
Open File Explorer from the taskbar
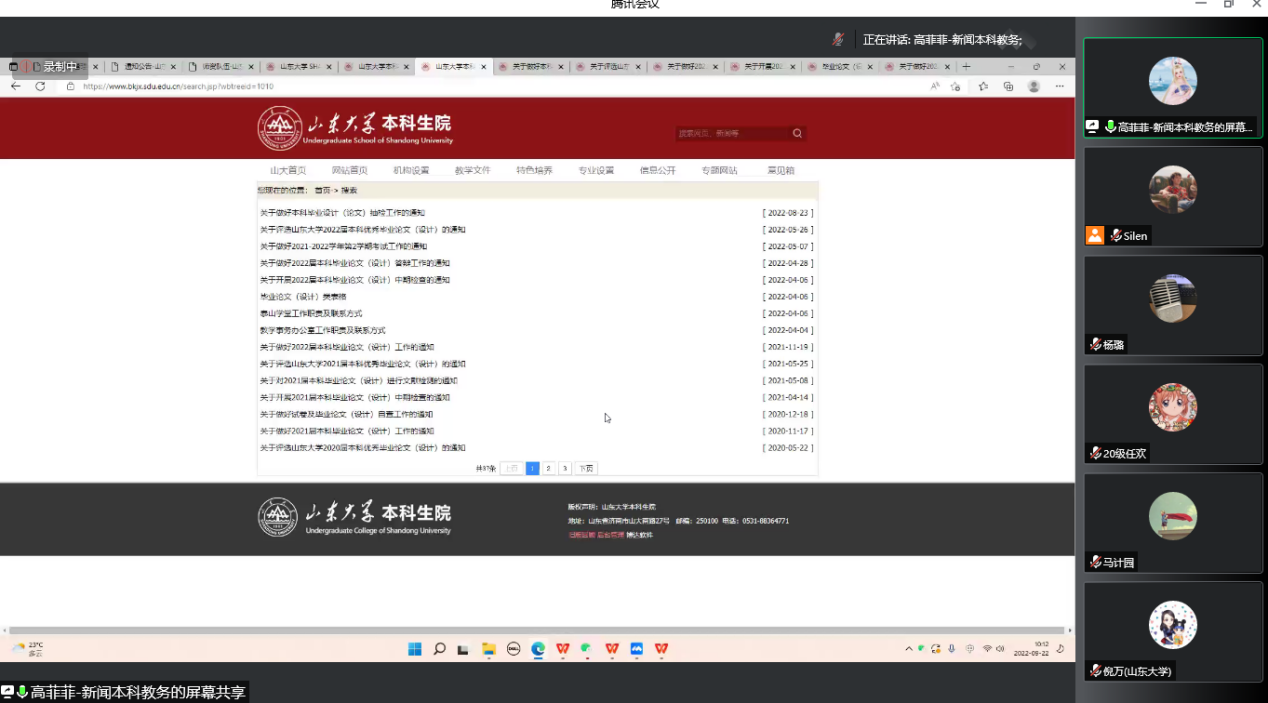coord(489,649)
